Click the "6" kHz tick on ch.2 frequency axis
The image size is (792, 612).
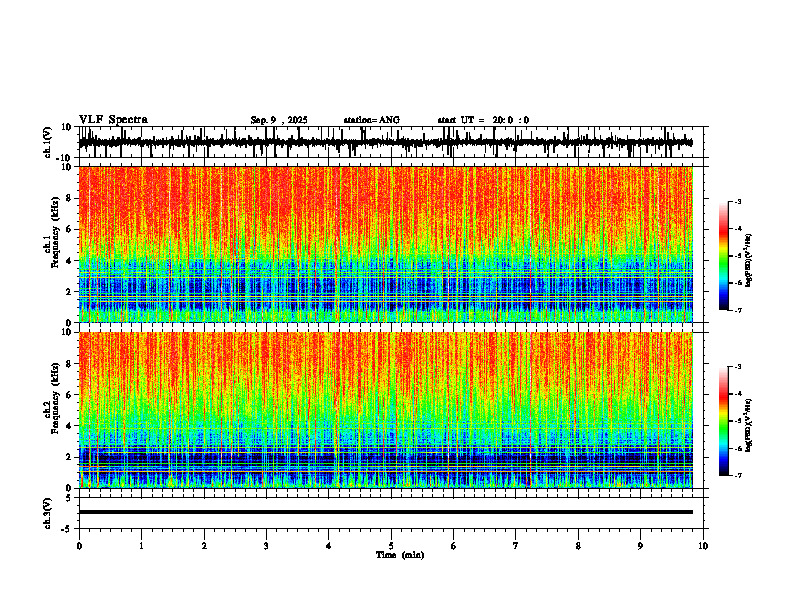point(69,395)
